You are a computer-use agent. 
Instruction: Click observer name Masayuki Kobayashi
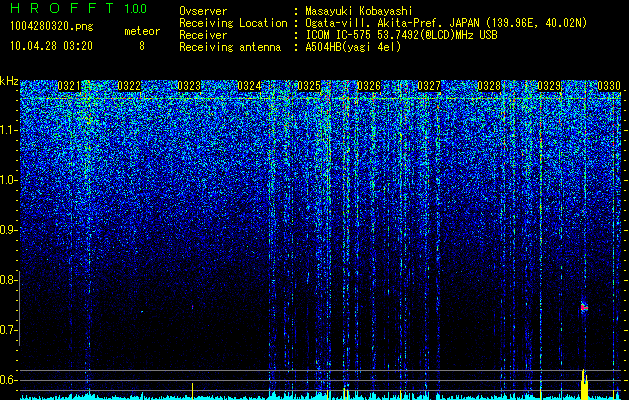359,11
